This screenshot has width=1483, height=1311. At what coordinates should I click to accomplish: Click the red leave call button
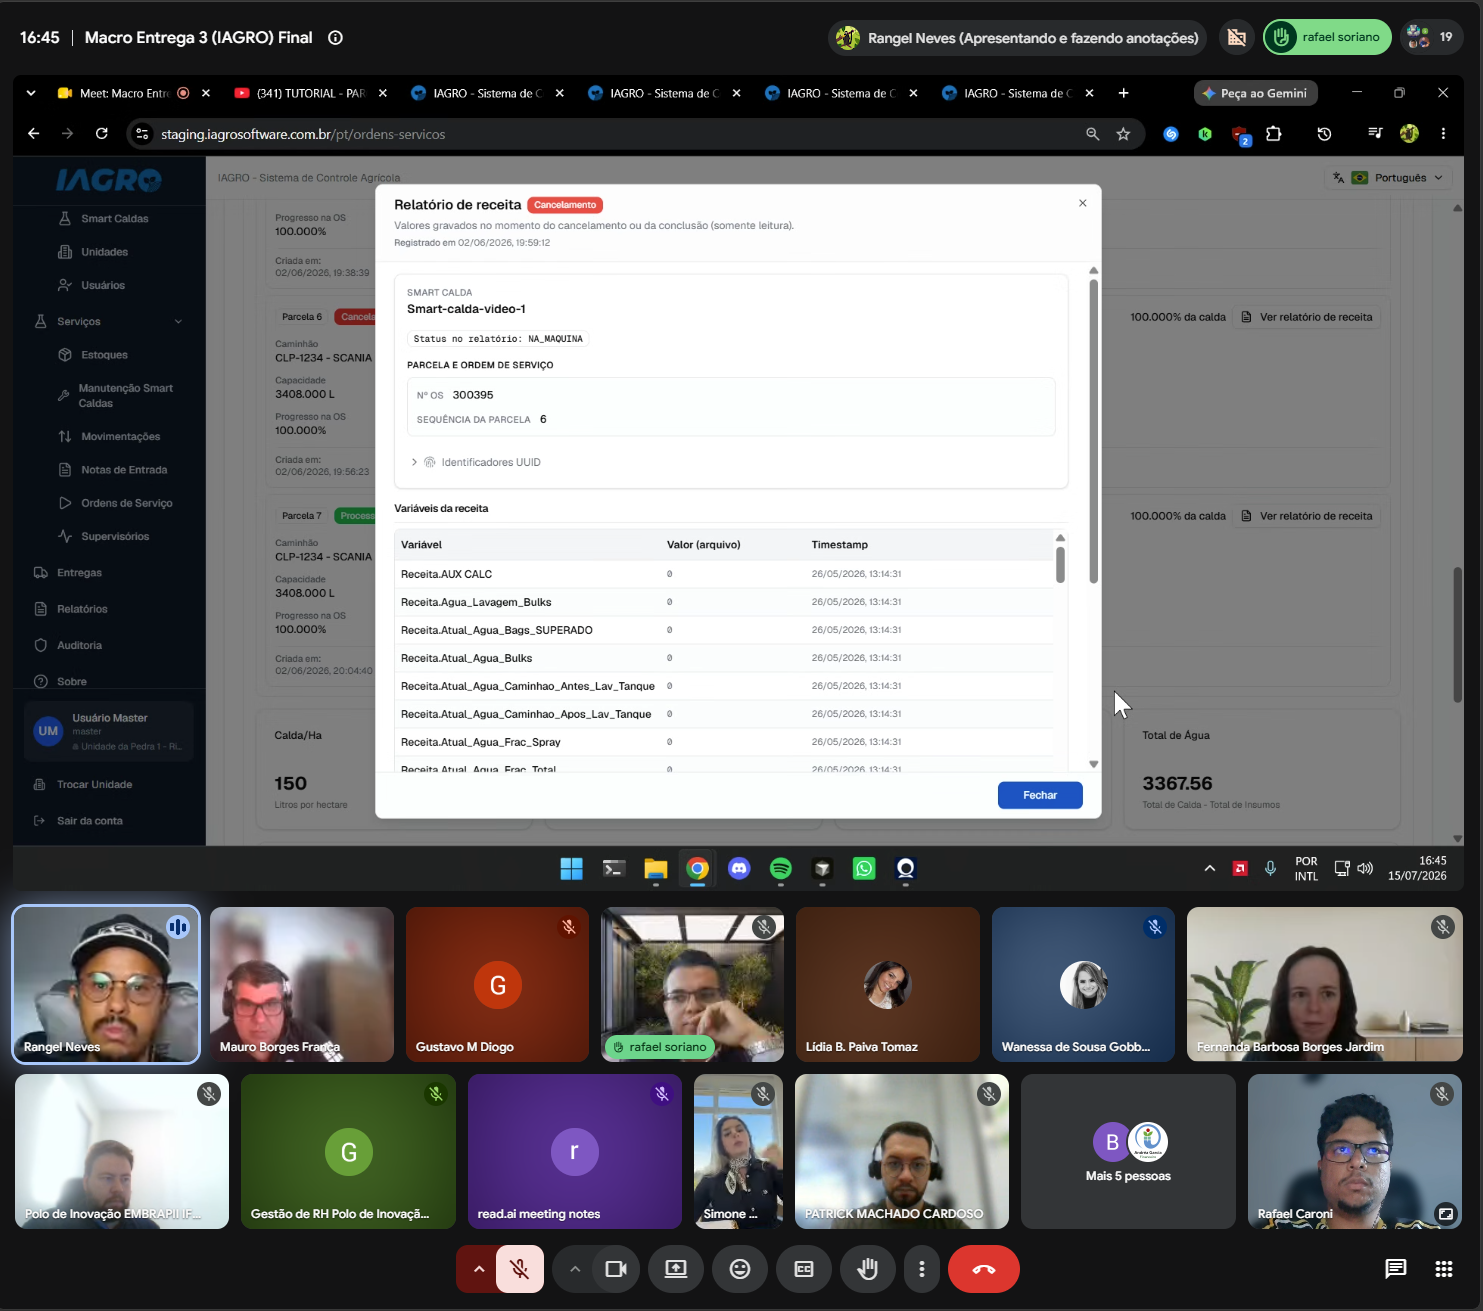[983, 1269]
